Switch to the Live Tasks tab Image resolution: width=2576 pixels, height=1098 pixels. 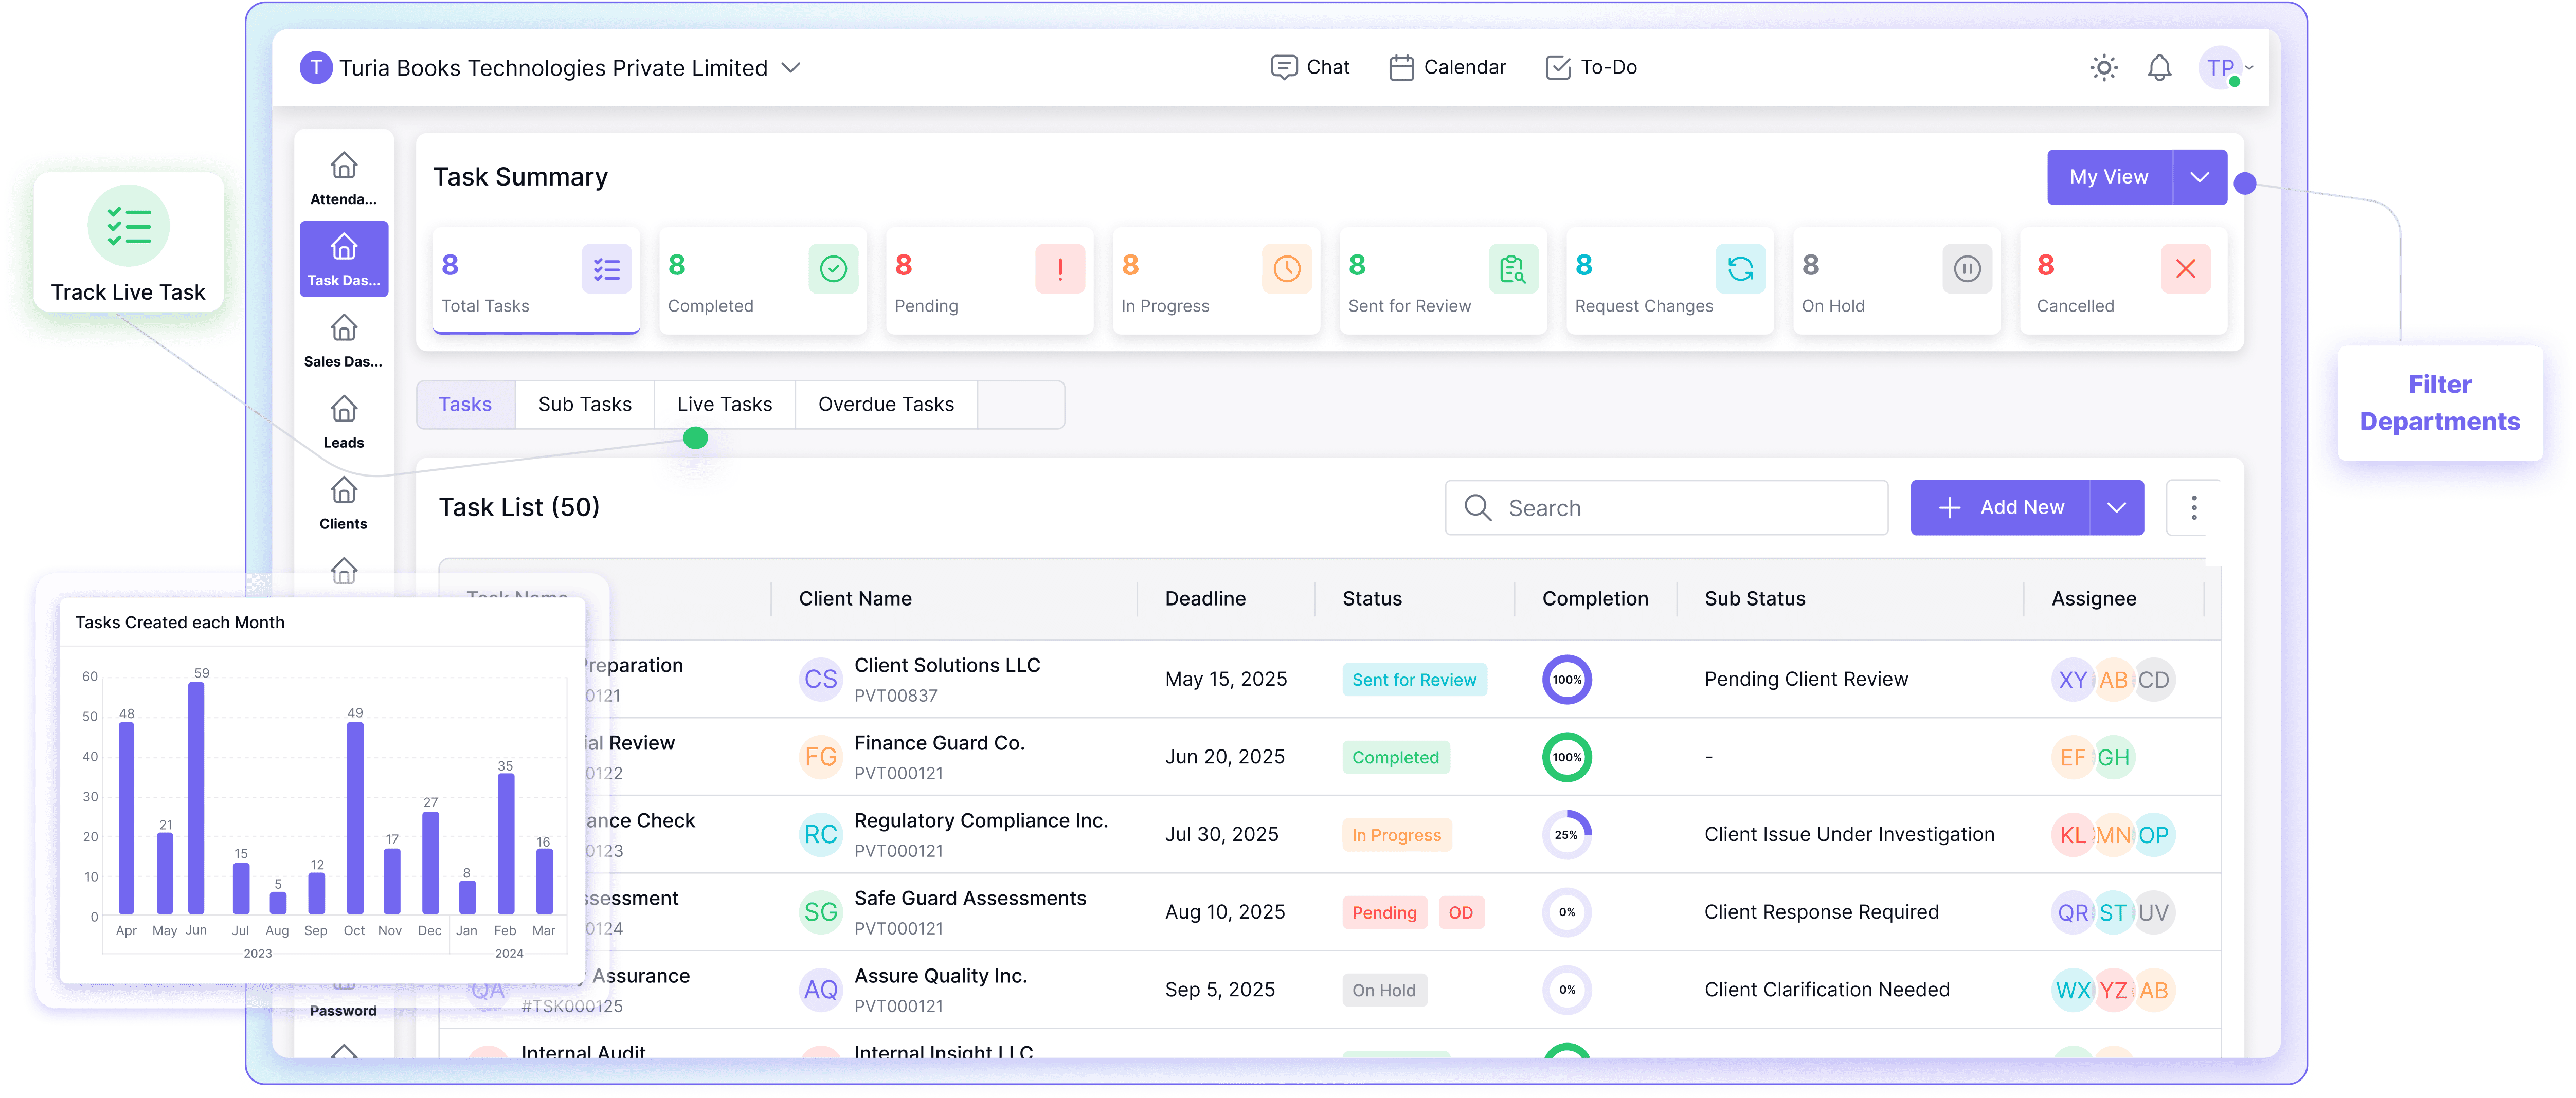click(724, 404)
